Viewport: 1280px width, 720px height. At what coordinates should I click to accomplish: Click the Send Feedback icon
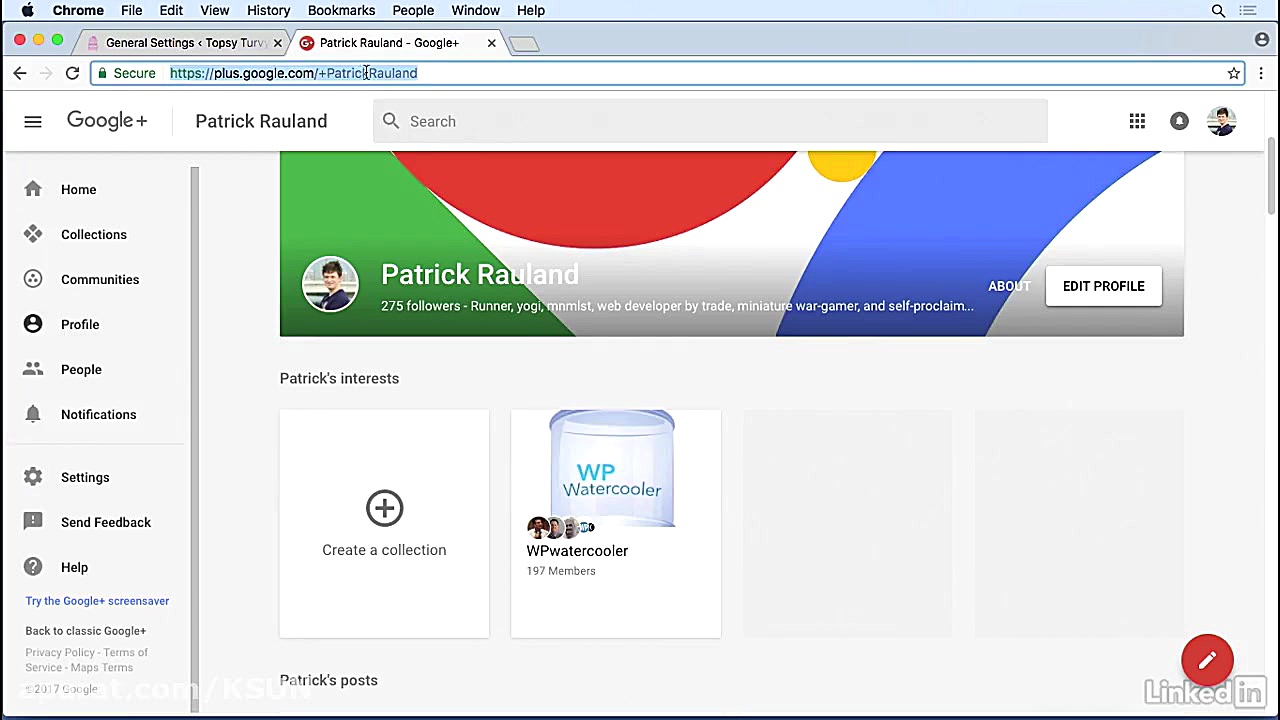tap(33, 522)
